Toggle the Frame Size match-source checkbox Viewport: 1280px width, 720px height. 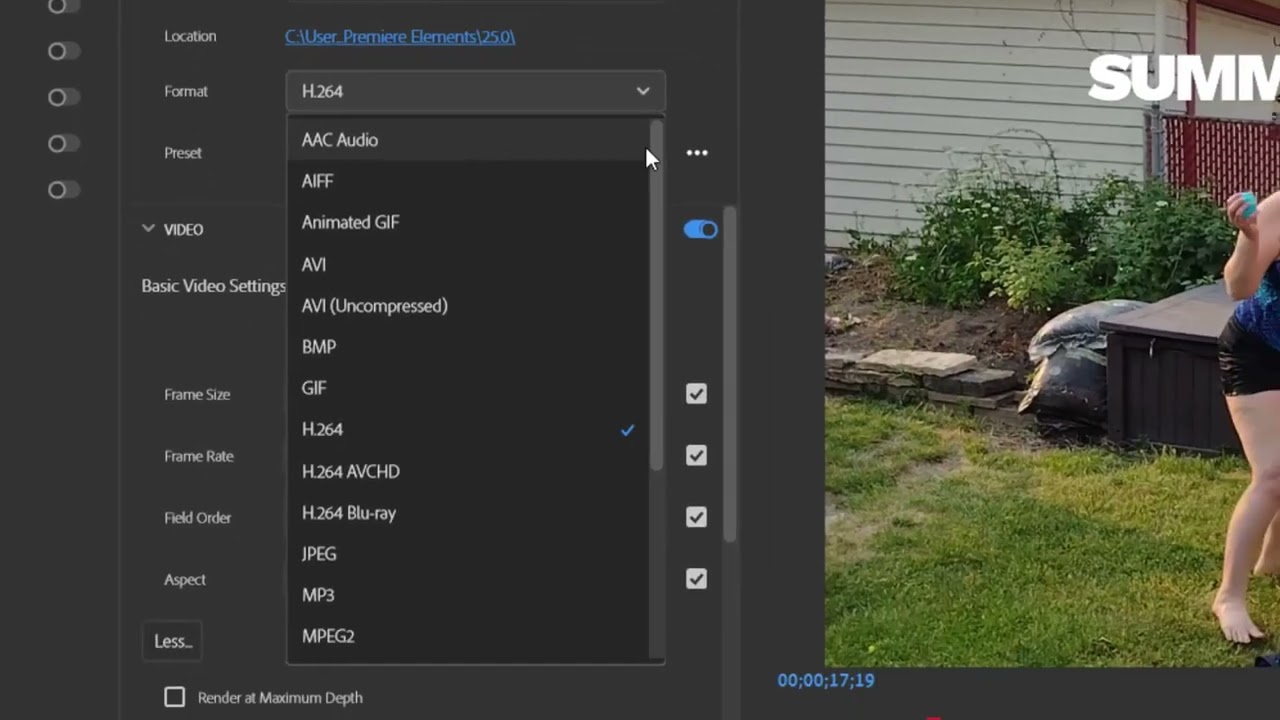[696, 394]
